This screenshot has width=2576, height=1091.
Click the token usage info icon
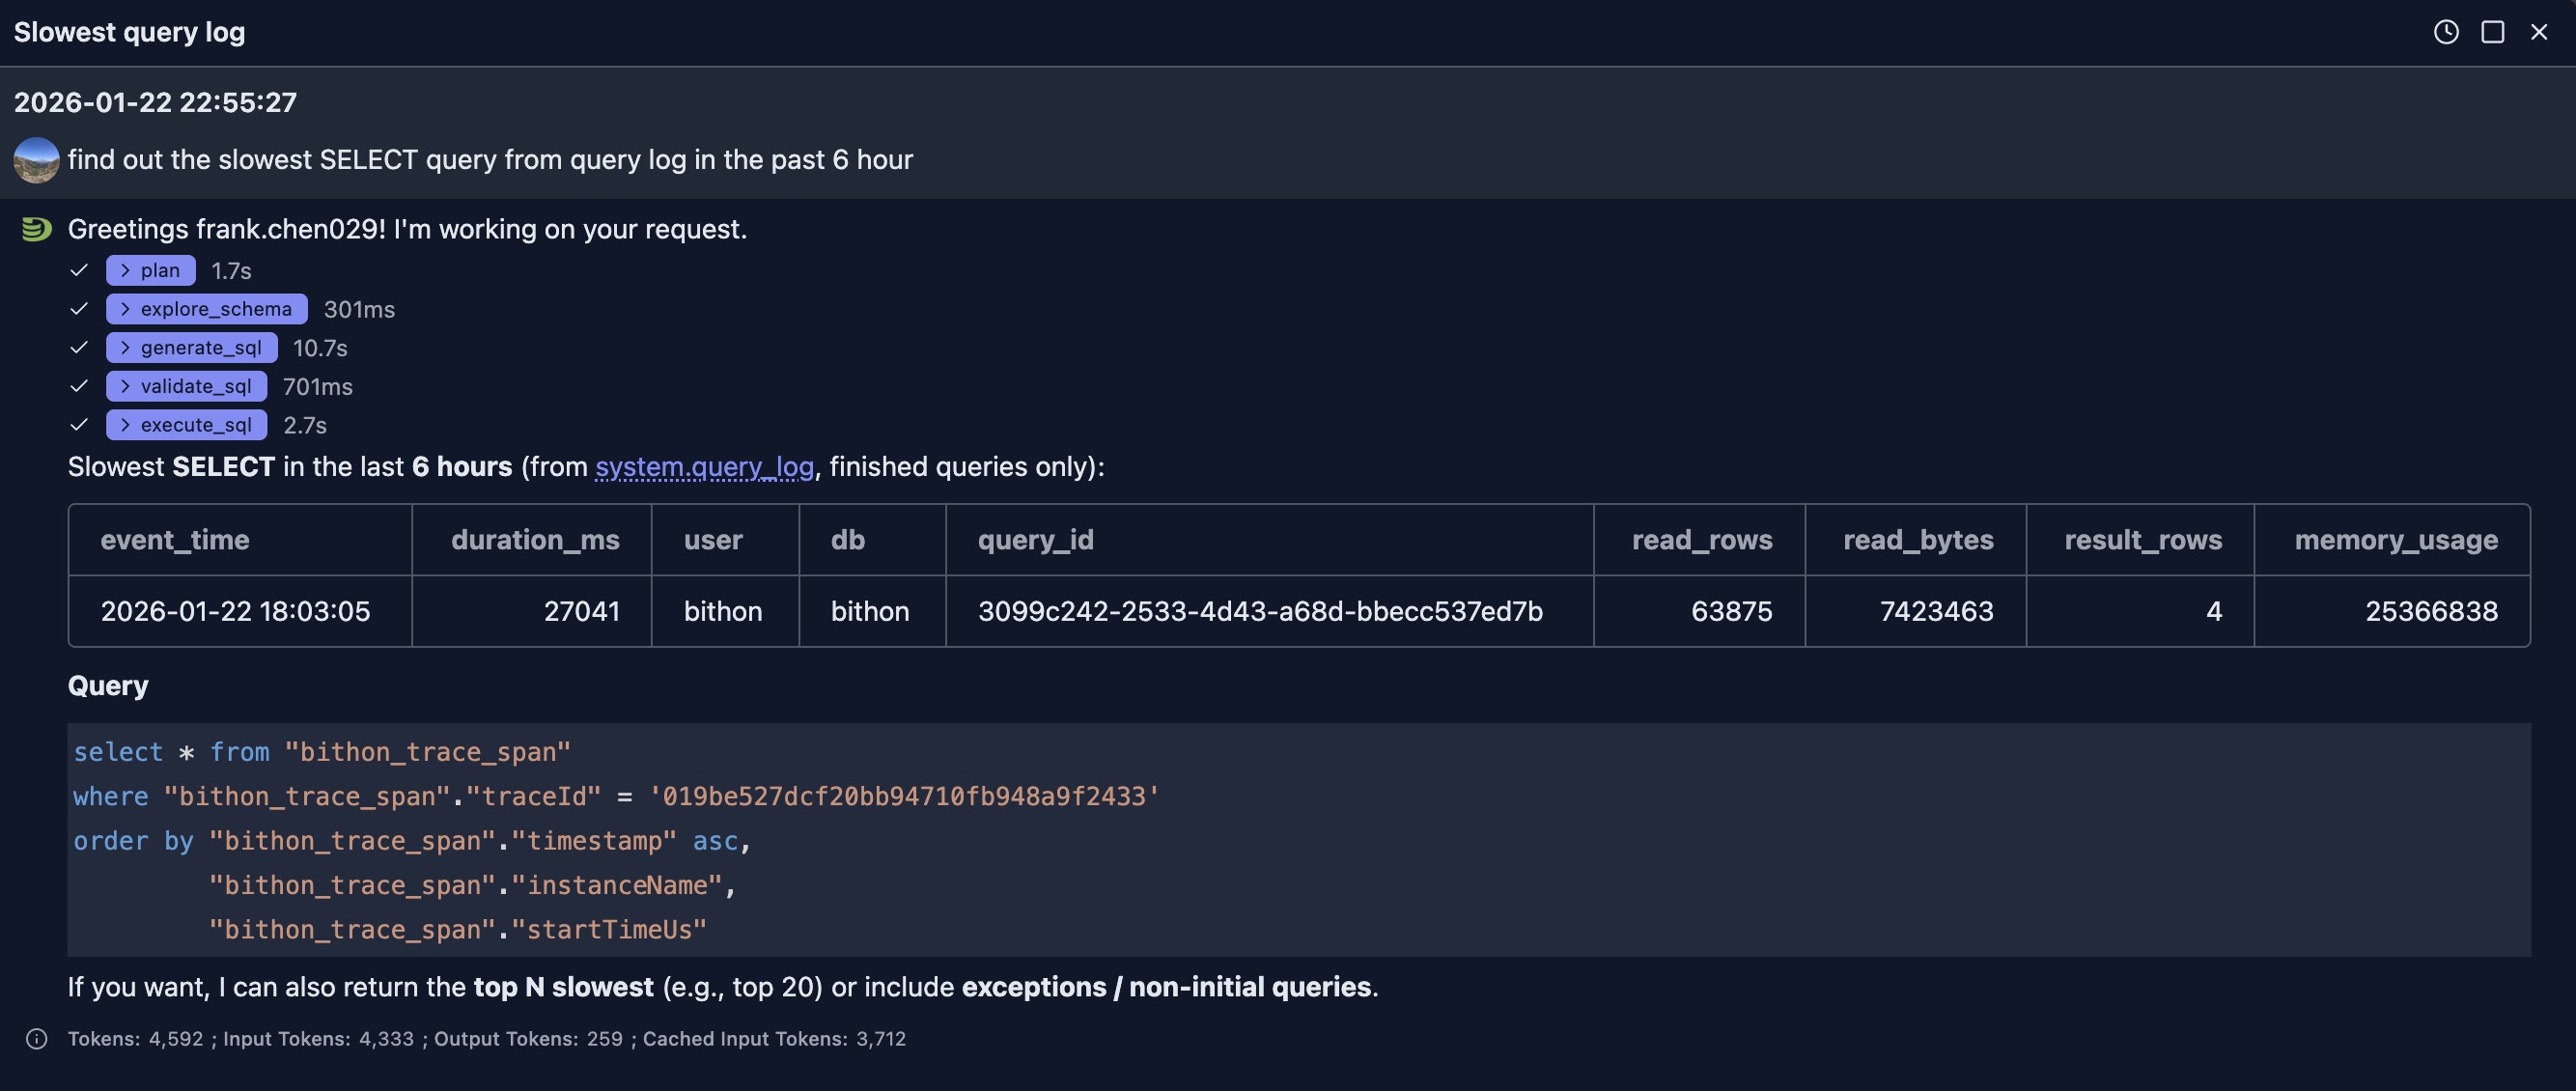point(37,1038)
